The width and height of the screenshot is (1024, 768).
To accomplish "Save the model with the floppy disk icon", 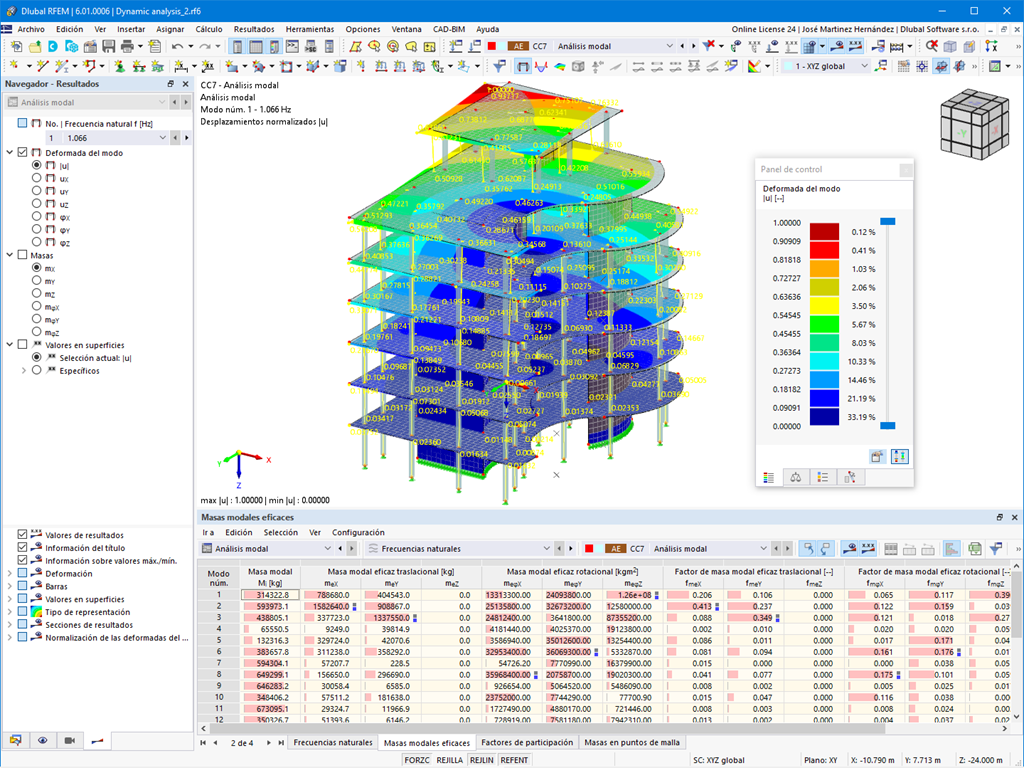I will click(x=108, y=46).
